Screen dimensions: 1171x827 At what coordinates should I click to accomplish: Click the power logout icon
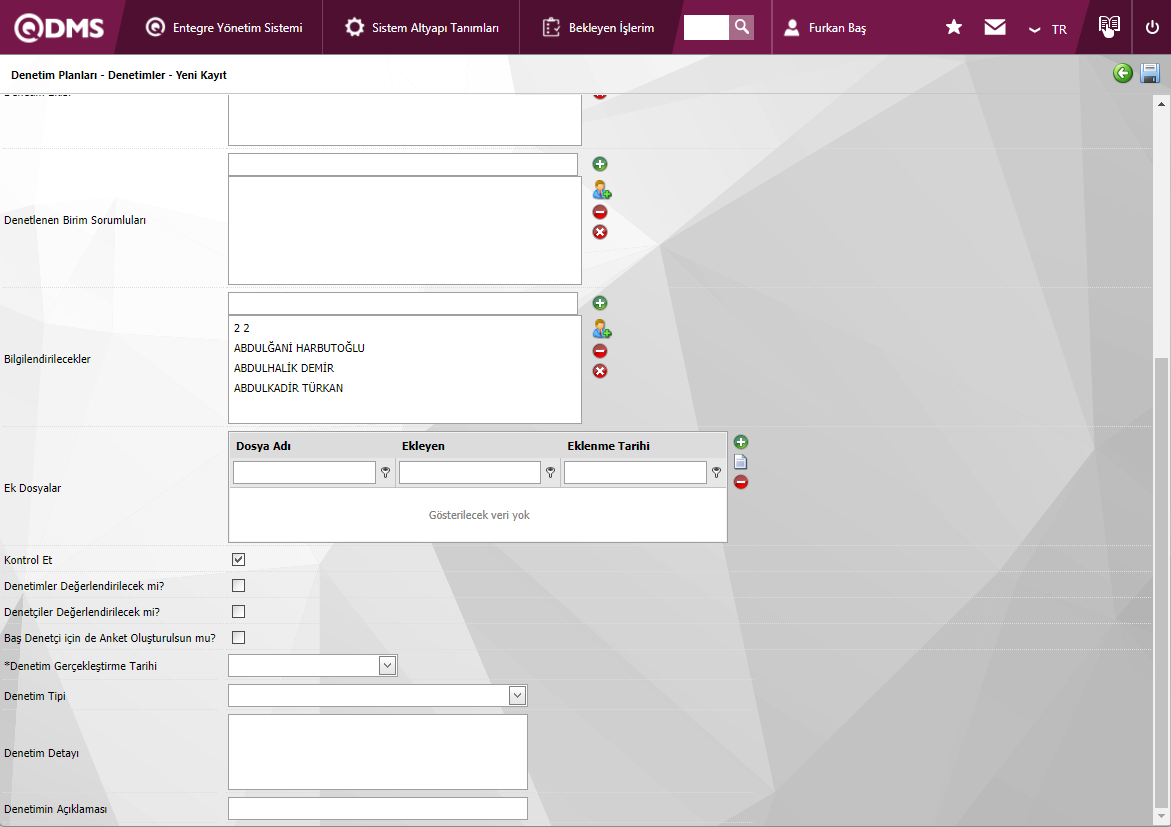(x=1152, y=27)
